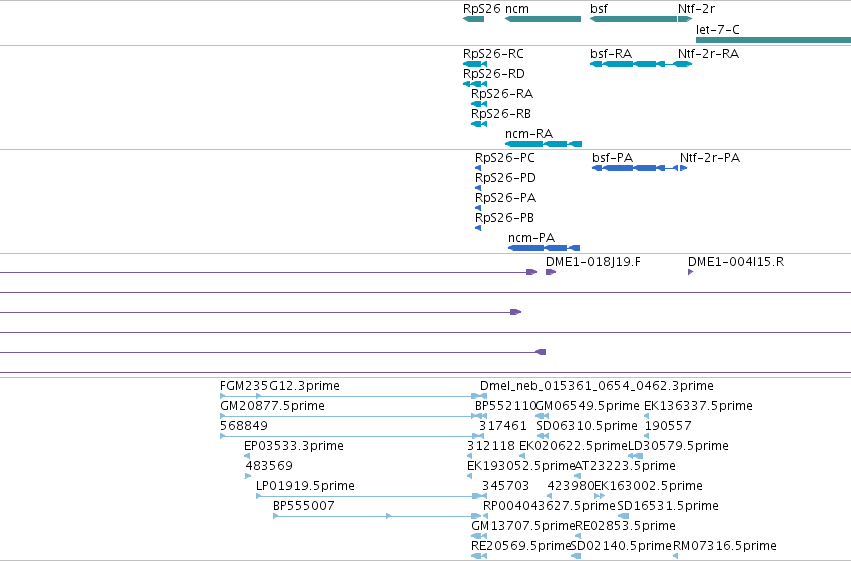The height and width of the screenshot is (561, 851).
Task: Open the 190557 EST label
Action: tap(668, 426)
